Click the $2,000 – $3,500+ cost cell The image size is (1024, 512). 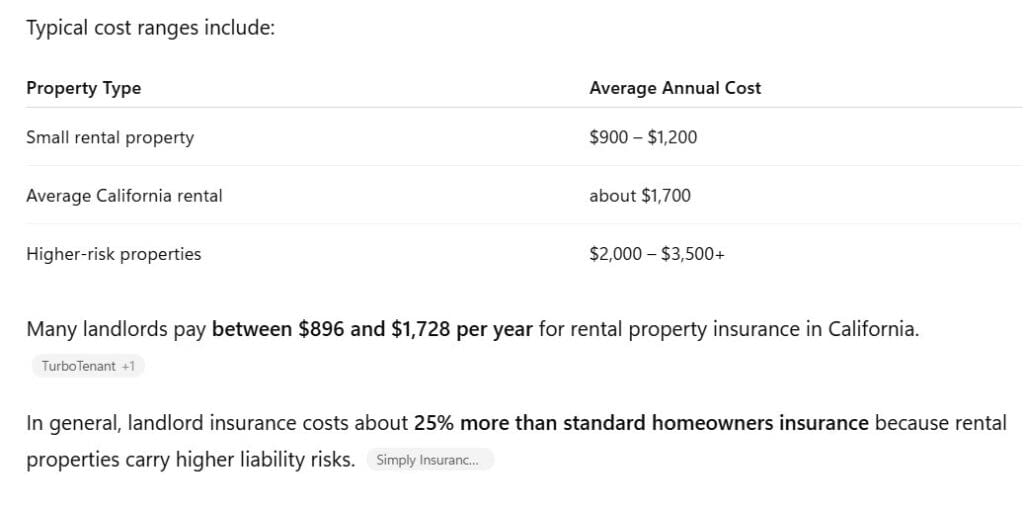point(657,254)
